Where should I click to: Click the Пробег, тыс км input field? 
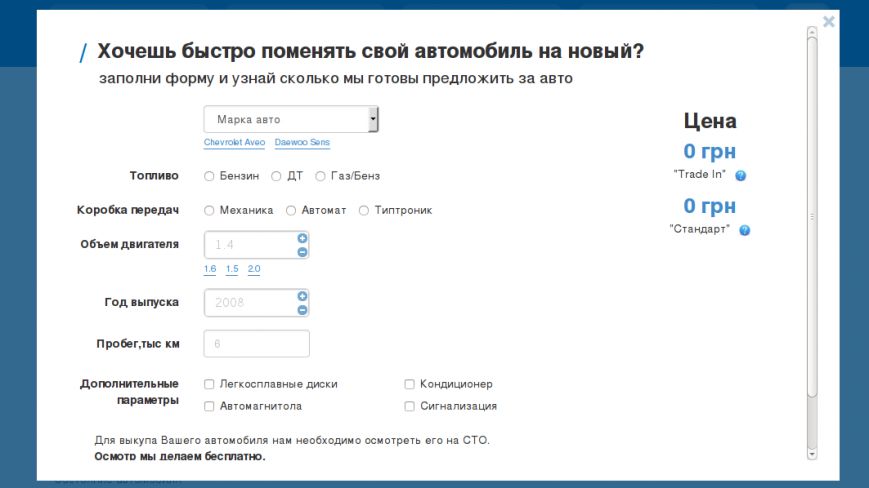pos(257,343)
